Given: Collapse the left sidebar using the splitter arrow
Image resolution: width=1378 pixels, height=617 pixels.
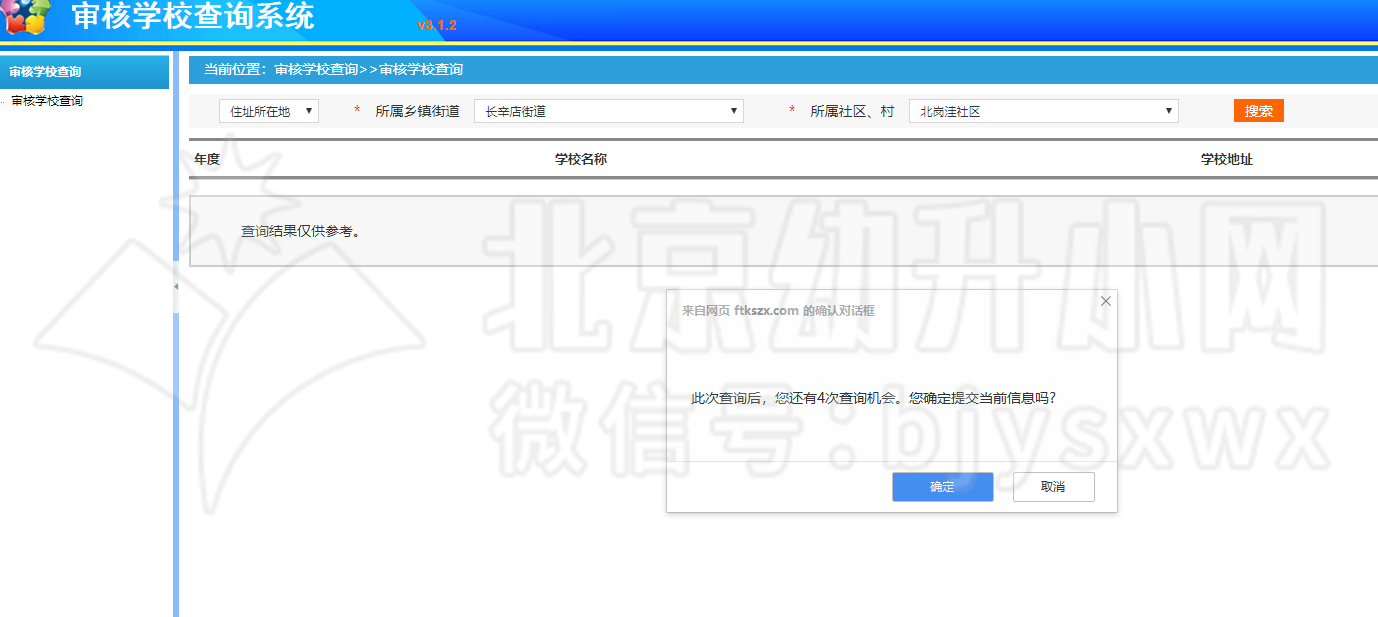Looking at the screenshot, I should coord(176,287).
